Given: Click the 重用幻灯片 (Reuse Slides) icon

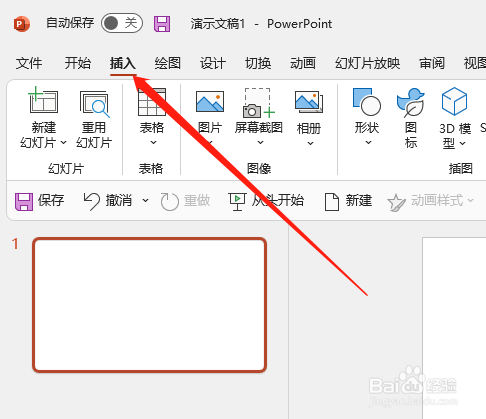Looking at the screenshot, I should (x=94, y=104).
